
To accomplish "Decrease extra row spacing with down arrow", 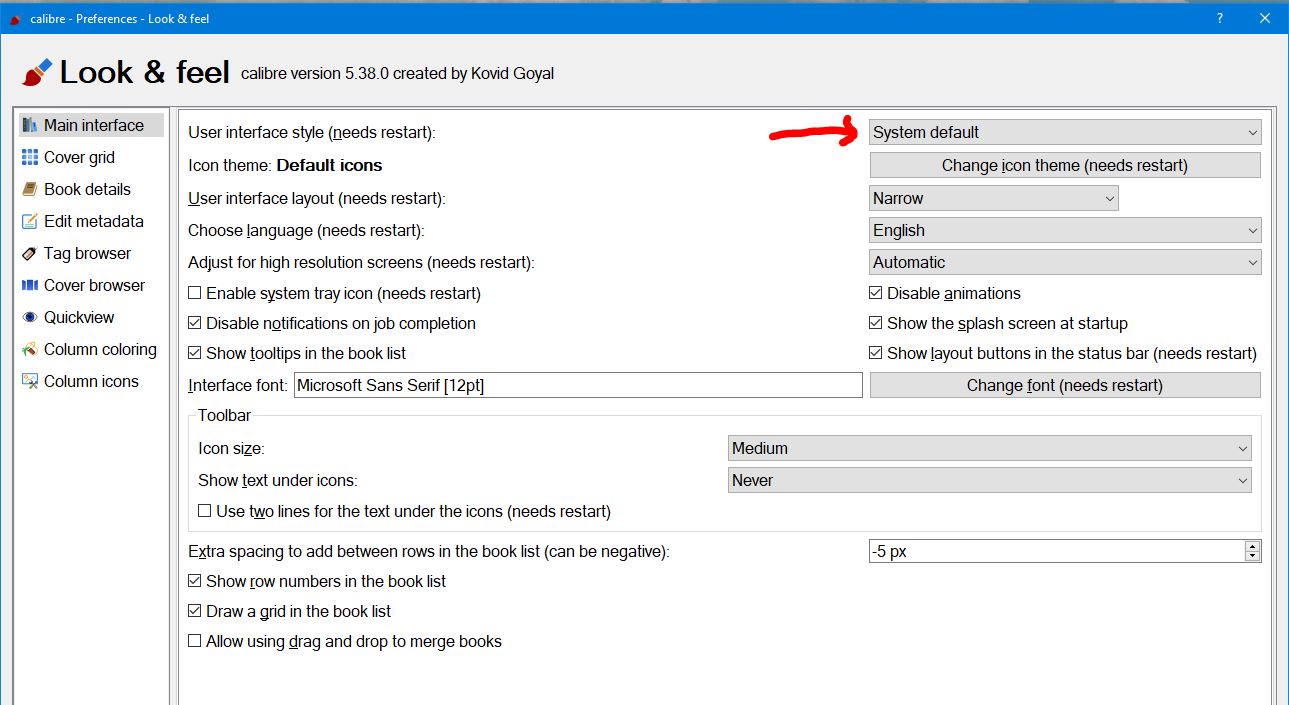I will [x=1252, y=556].
